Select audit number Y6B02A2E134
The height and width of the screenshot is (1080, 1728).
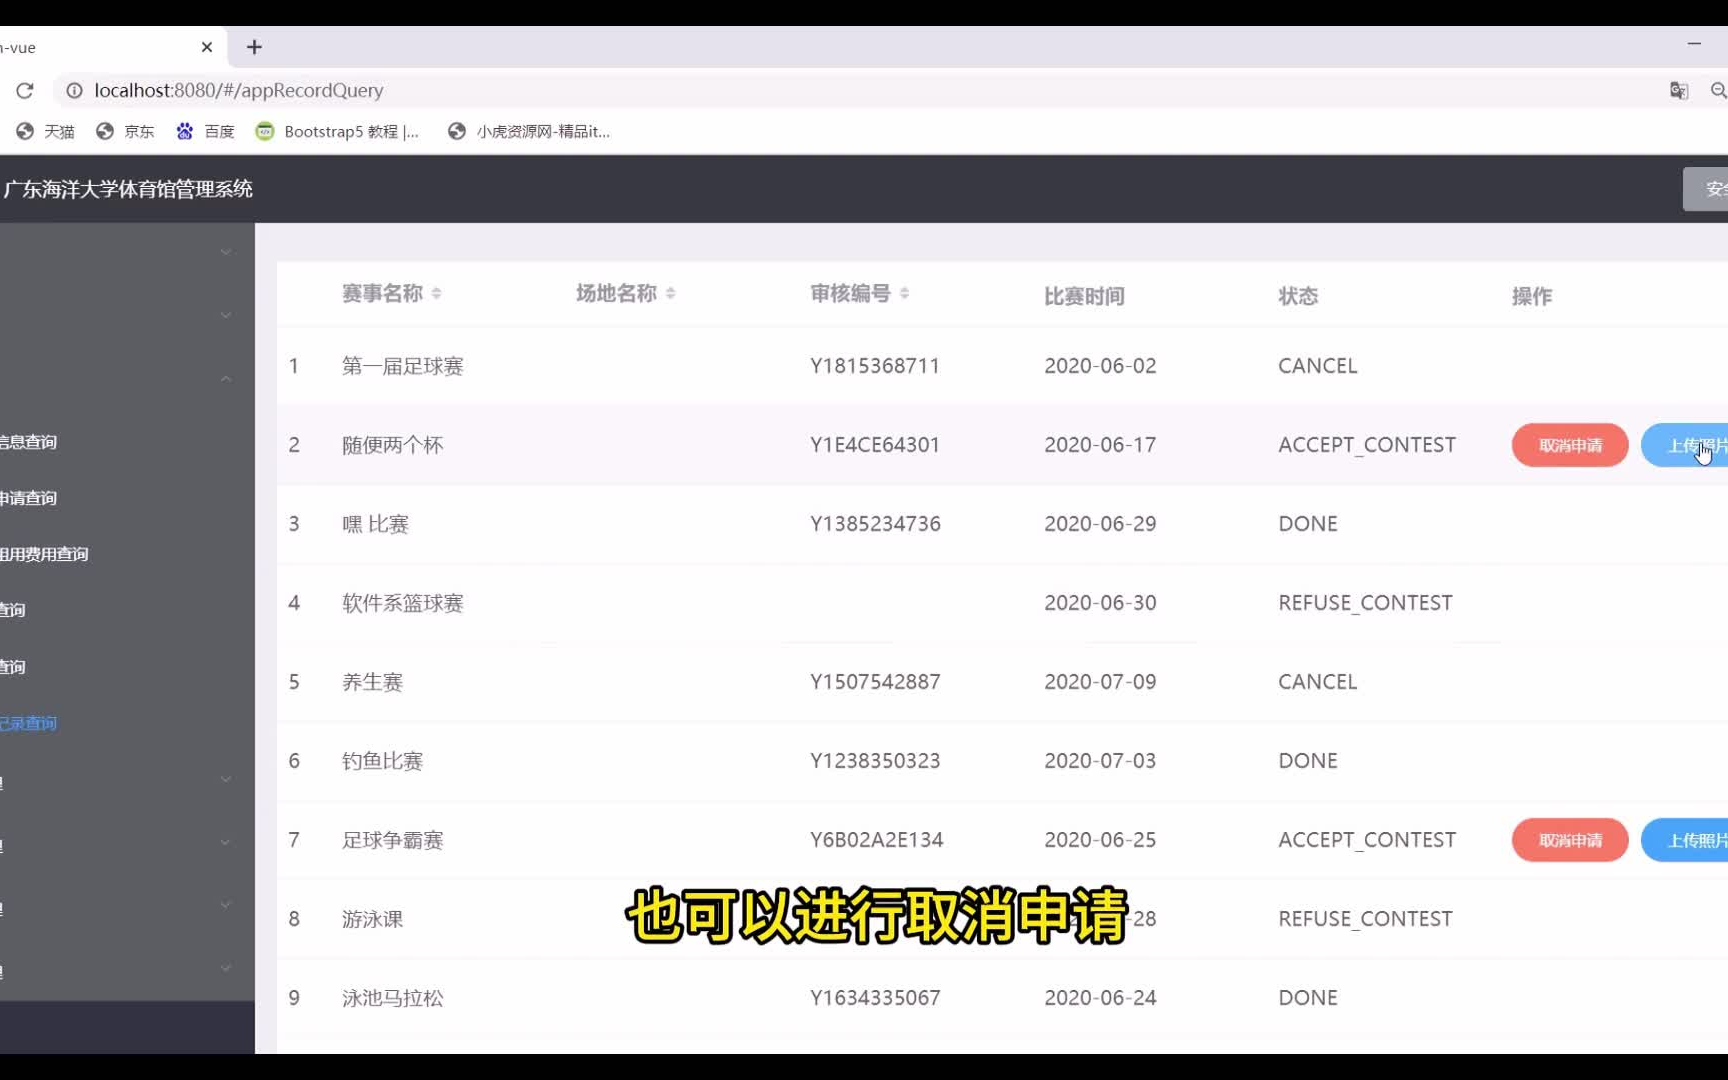click(x=877, y=840)
